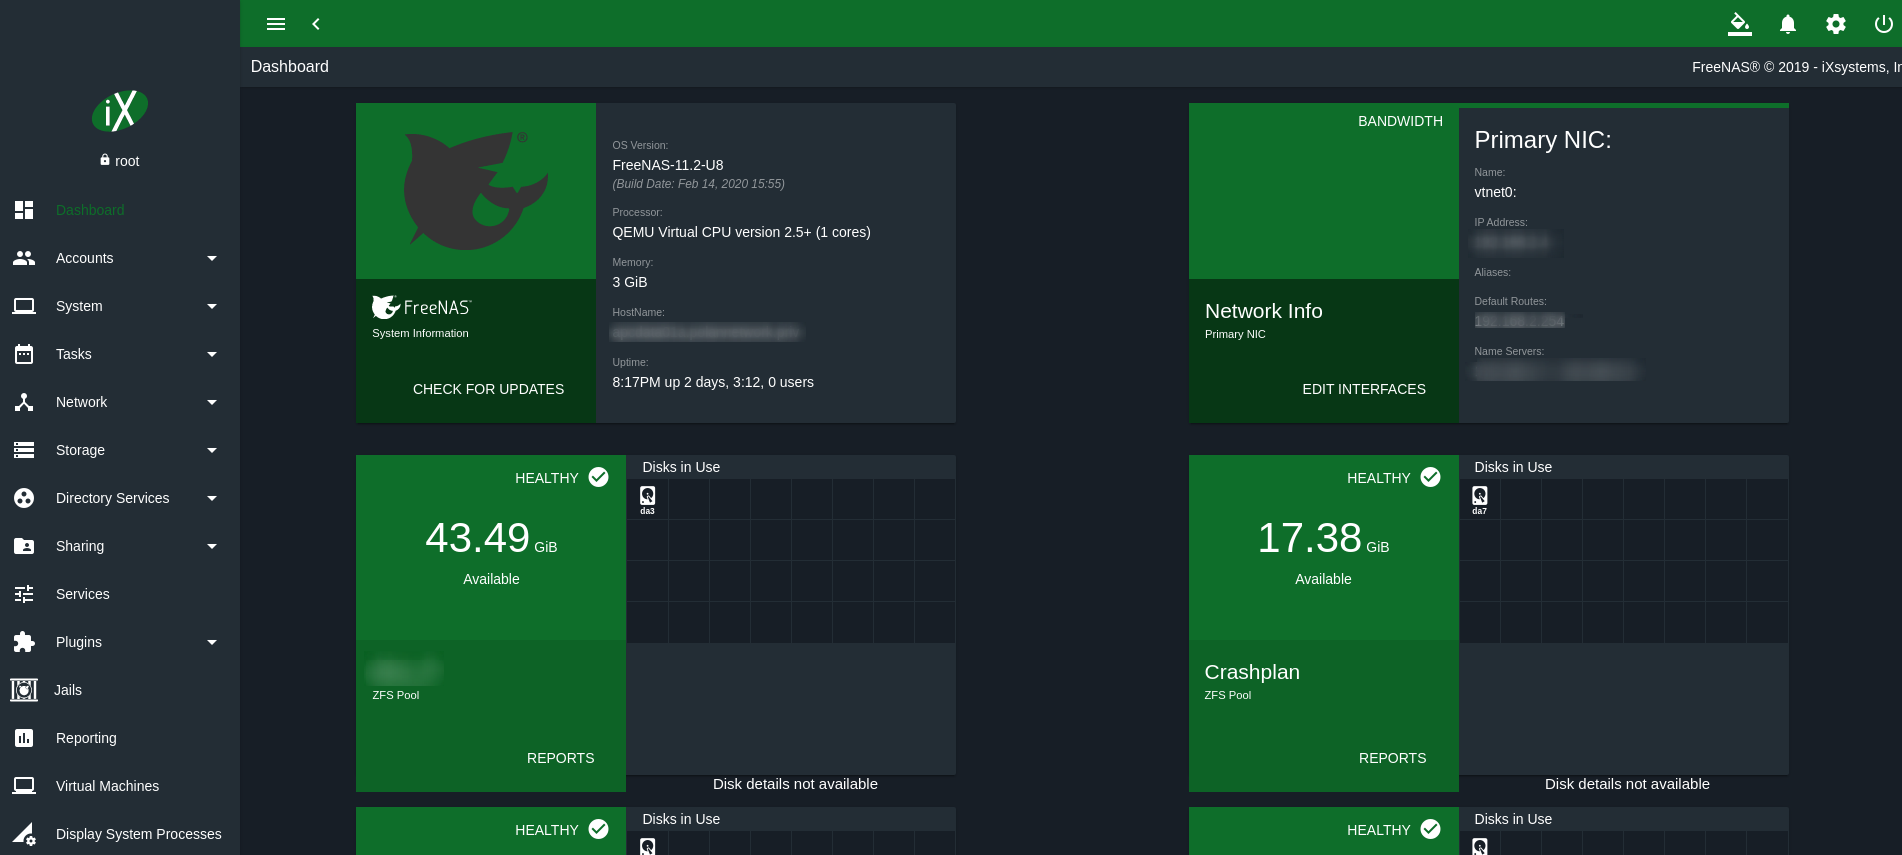
Task: Open the theme color picker icon
Action: 1740,24
